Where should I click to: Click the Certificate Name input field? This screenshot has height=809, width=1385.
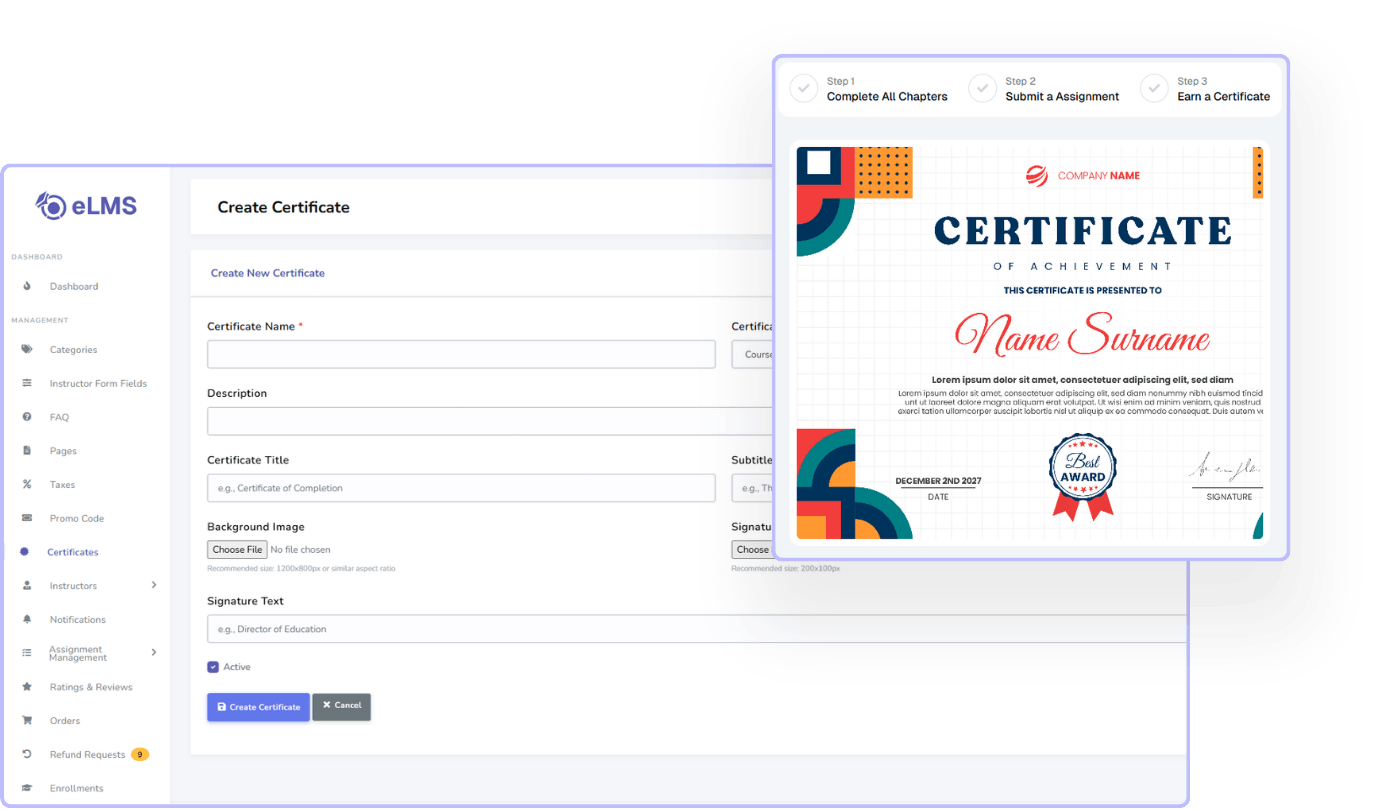[x=461, y=354]
